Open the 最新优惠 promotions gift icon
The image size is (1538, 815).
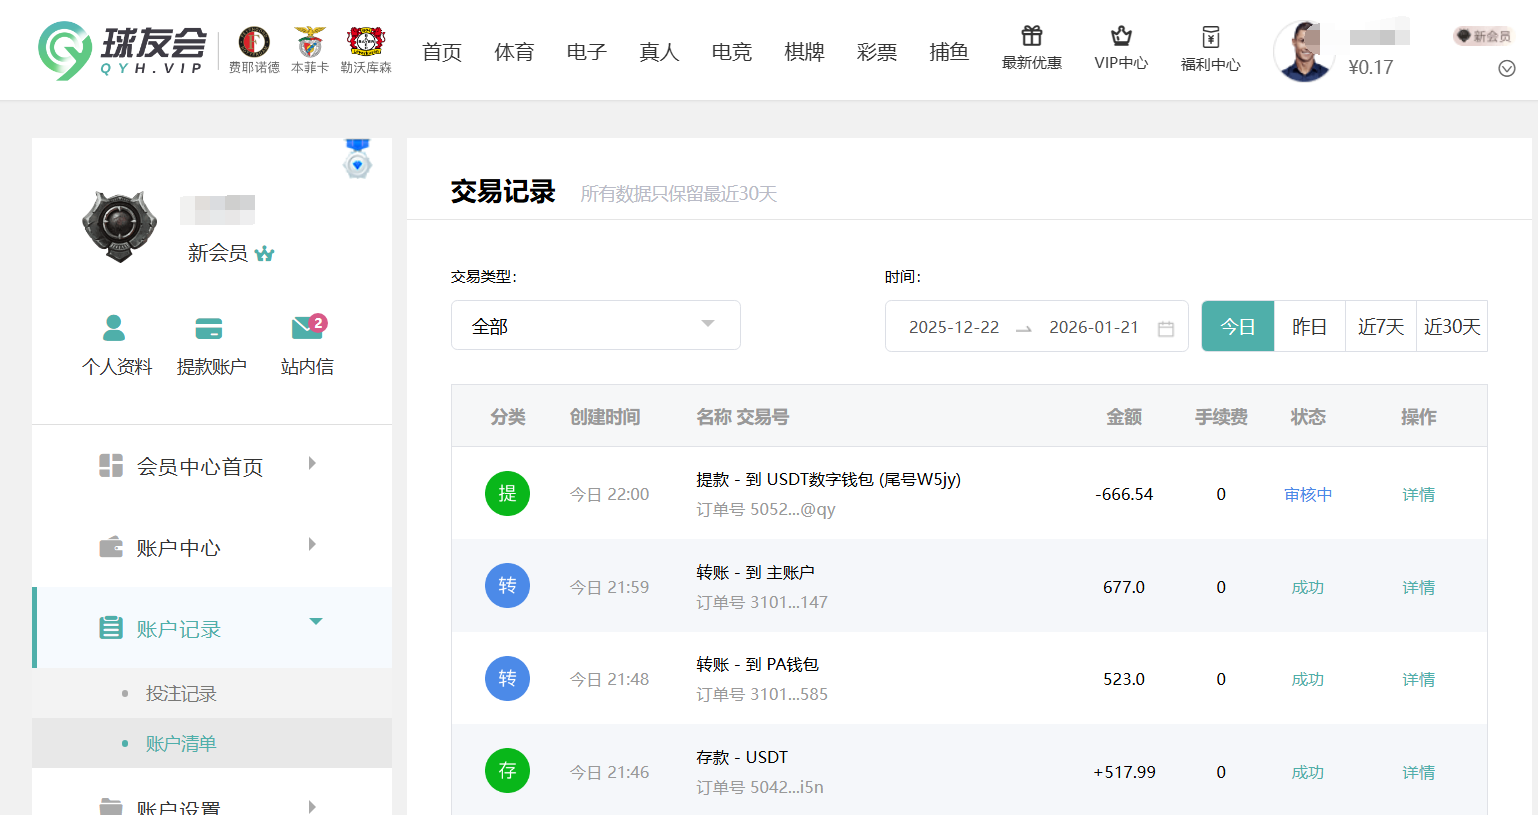[x=1032, y=47]
